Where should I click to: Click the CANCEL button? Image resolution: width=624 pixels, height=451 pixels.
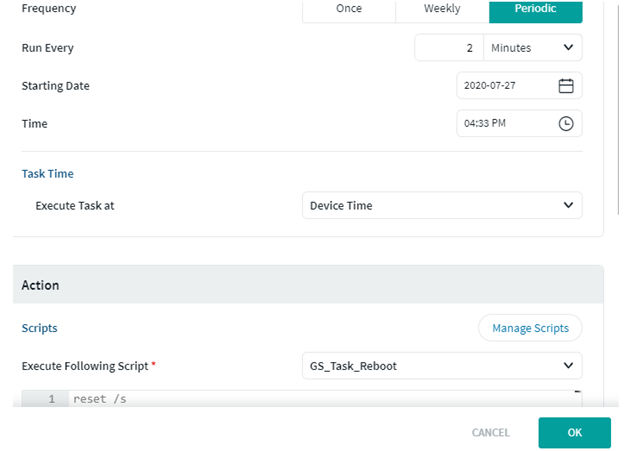coord(490,432)
